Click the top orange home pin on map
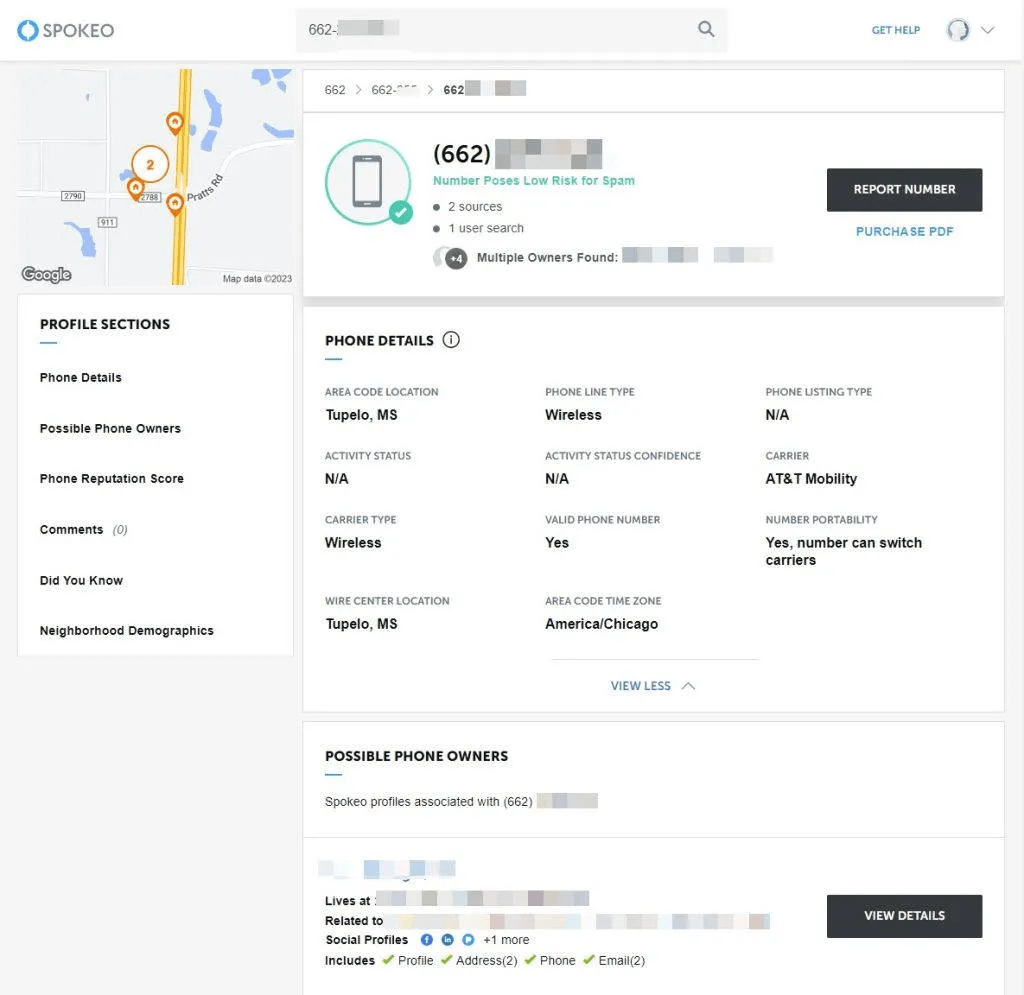 pyautogui.click(x=174, y=123)
